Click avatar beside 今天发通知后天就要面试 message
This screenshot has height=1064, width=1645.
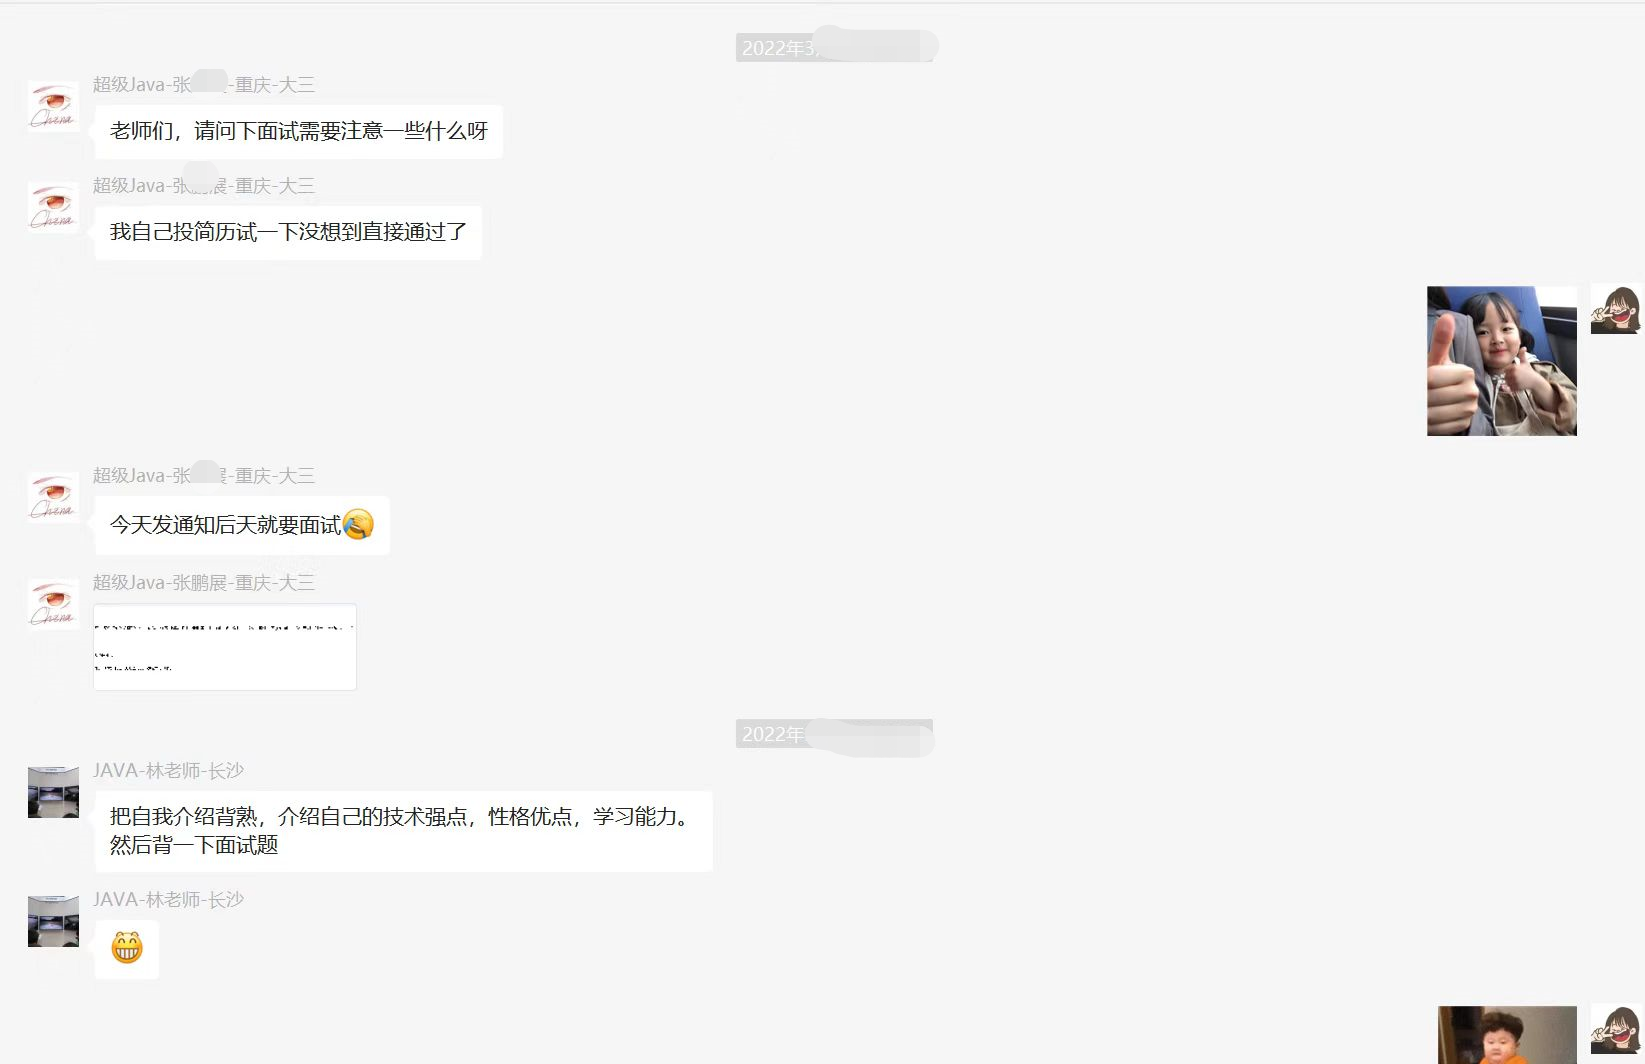53,497
